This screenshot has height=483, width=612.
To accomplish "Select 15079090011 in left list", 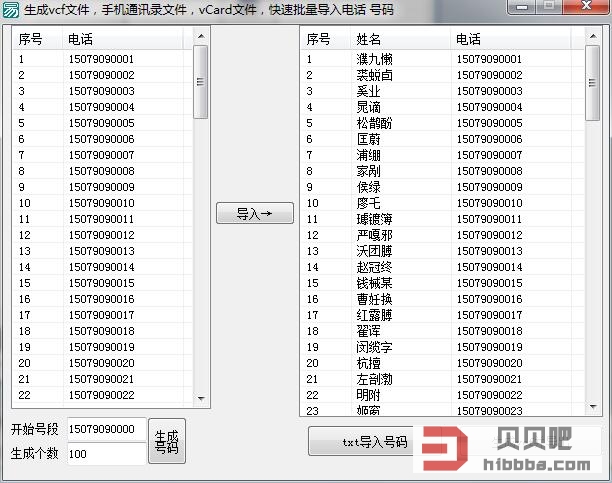I will coord(101,219).
